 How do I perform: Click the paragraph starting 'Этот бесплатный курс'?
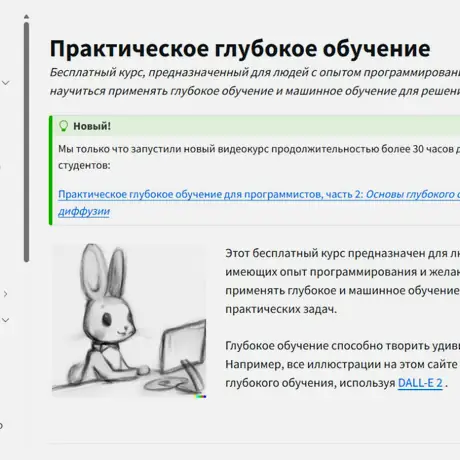pos(342,281)
